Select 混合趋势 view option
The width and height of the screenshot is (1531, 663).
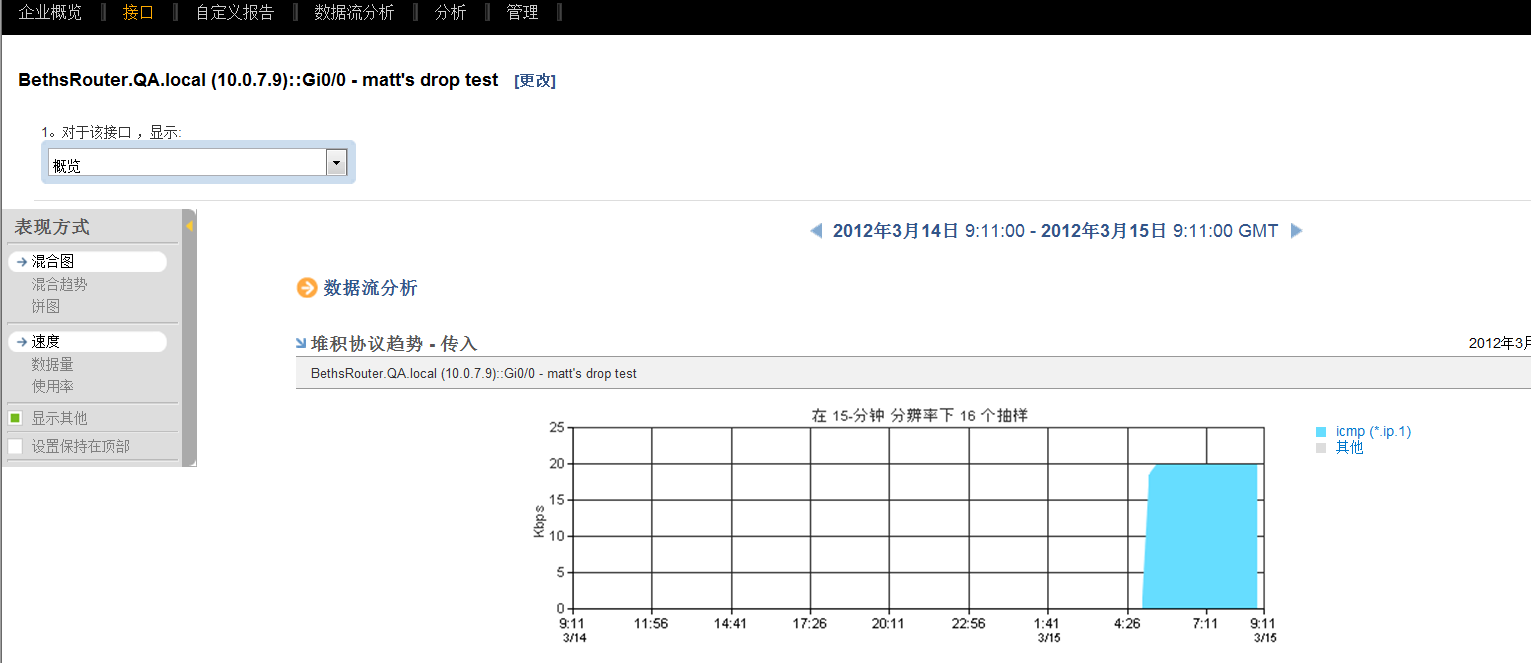click(x=59, y=284)
